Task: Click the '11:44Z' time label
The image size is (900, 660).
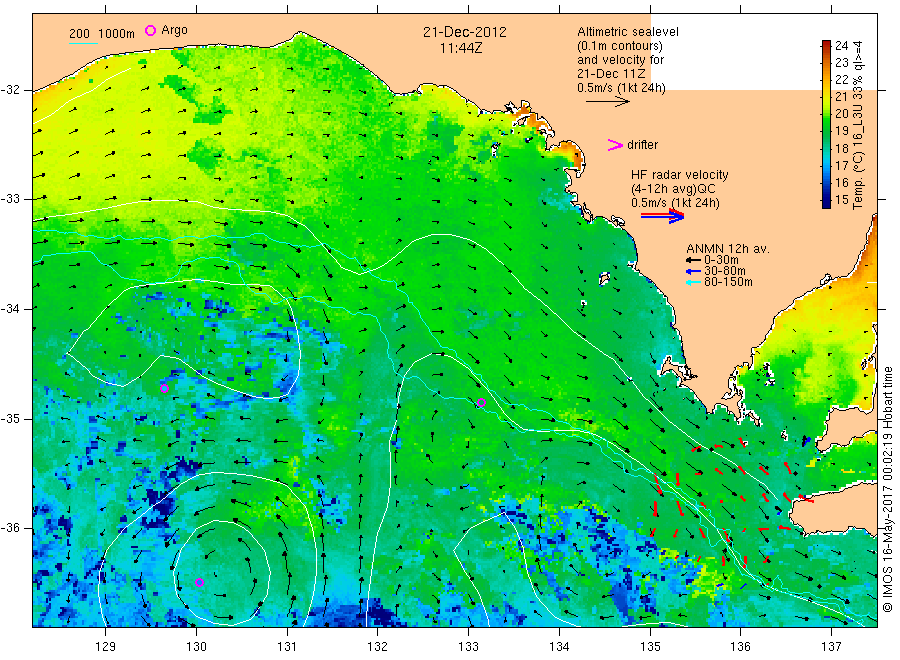Action: pos(461,48)
